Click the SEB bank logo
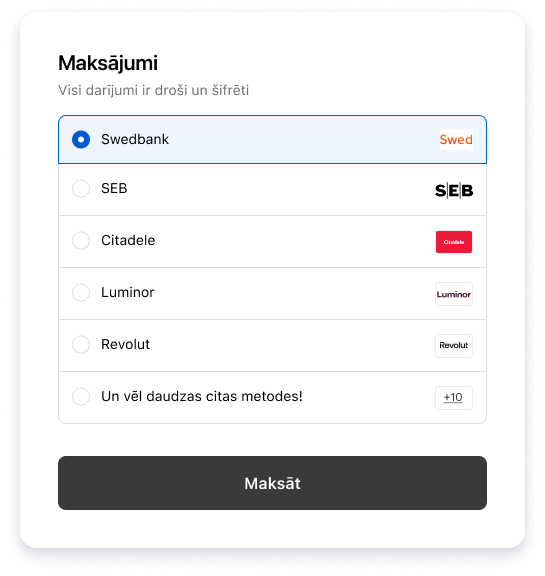This screenshot has height=576, width=545. [454, 191]
